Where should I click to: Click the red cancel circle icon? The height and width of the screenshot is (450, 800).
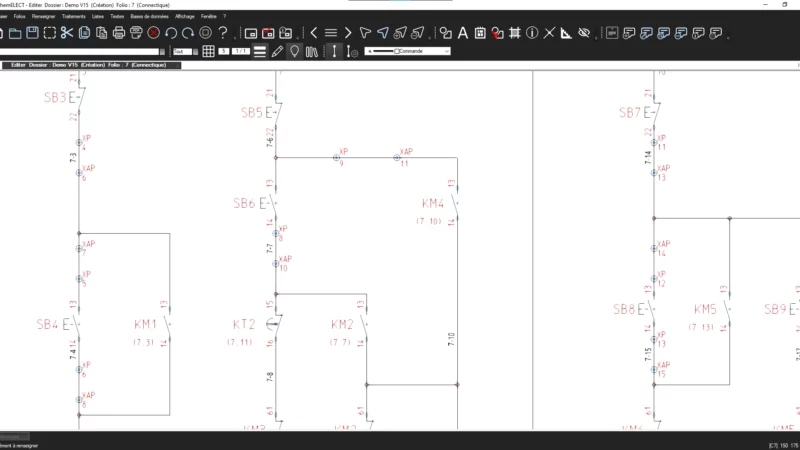(x=154, y=33)
